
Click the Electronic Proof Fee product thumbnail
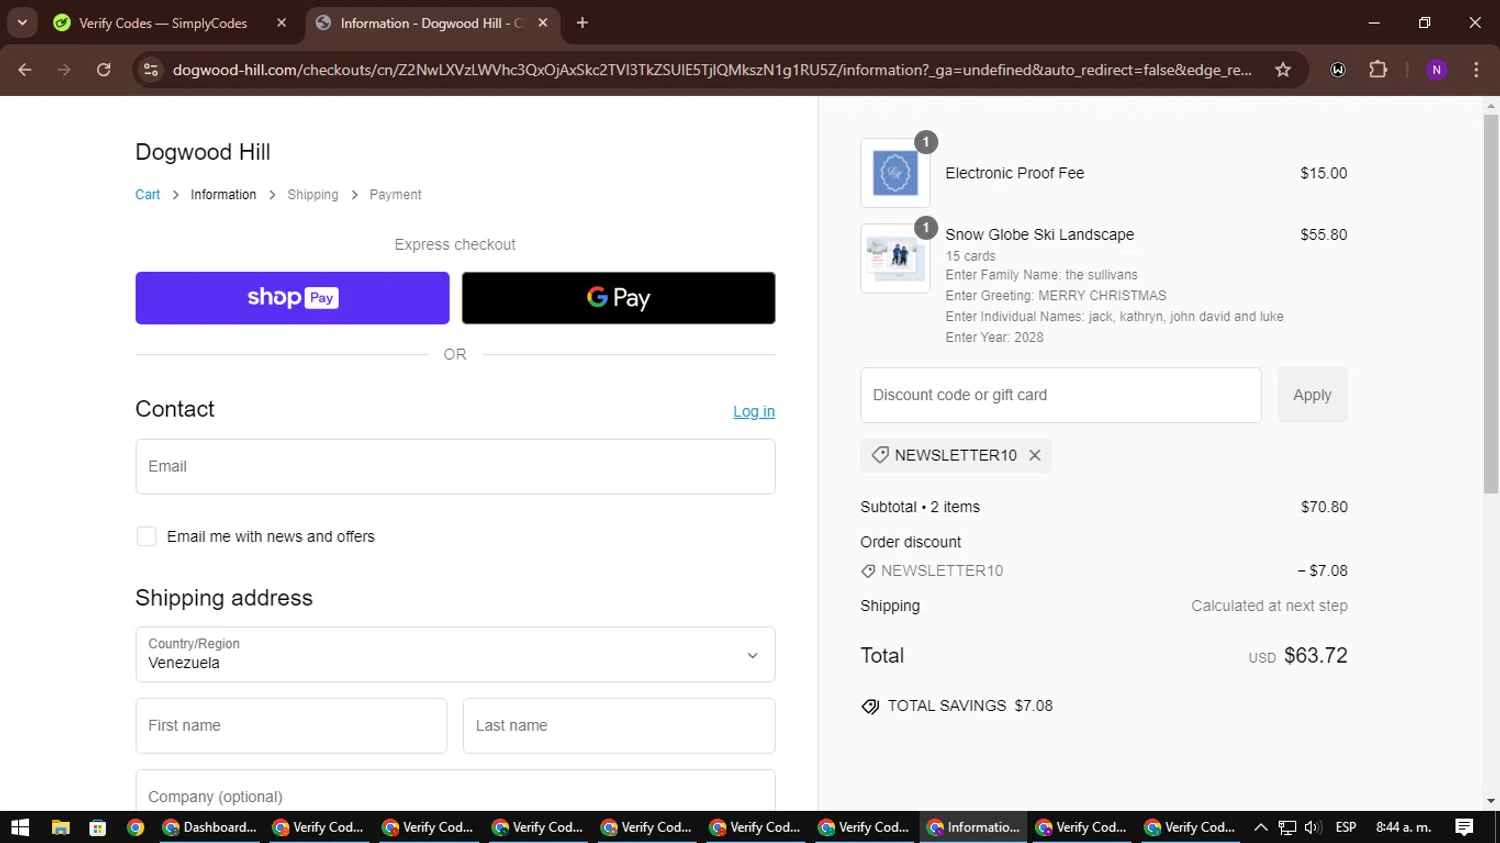[x=895, y=173]
